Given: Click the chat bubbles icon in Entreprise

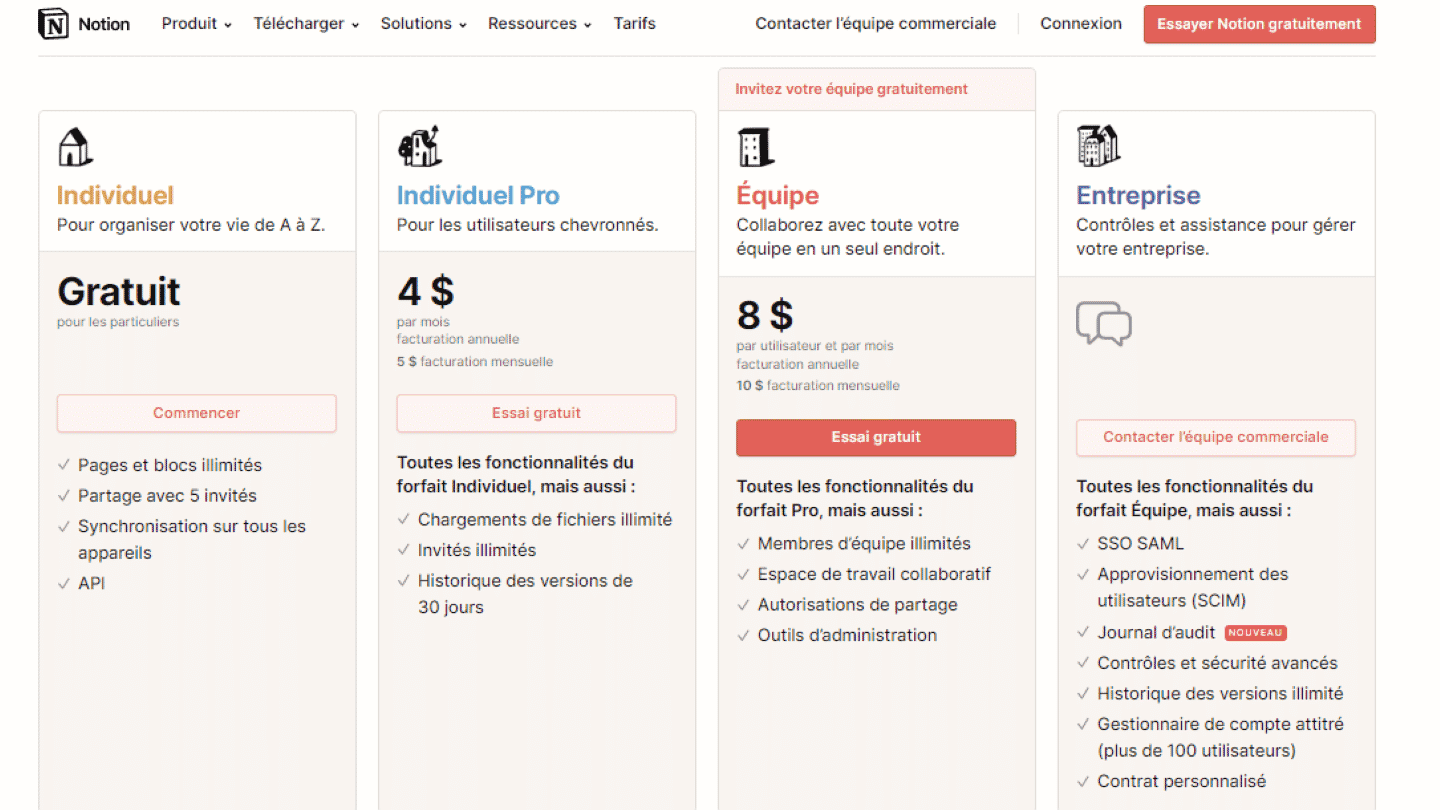Looking at the screenshot, I should pyautogui.click(x=1104, y=323).
